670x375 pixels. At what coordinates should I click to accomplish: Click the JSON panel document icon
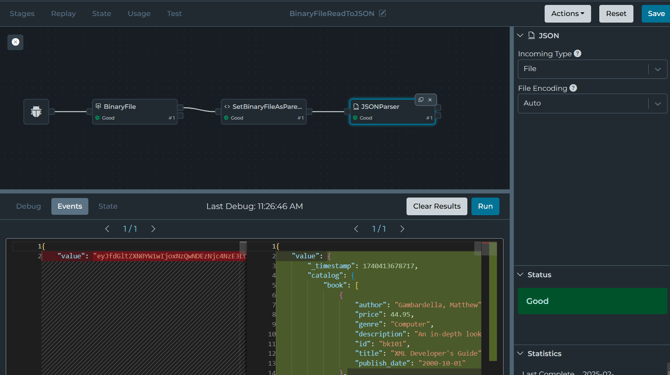531,35
